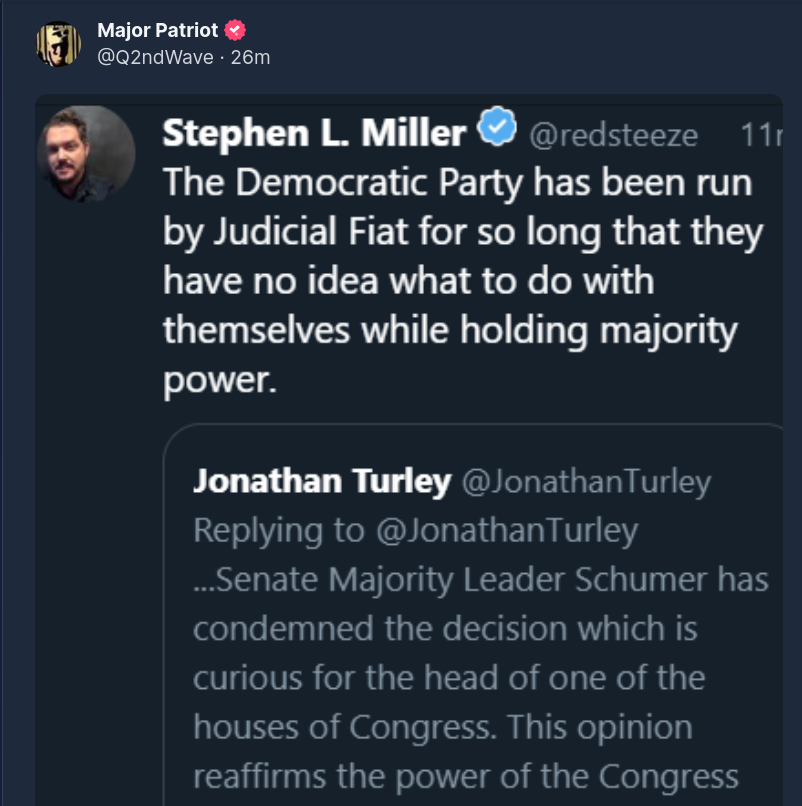Click the @JonathanTurley handle beside the bold name
This screenshot has height=806, width=802.
pos(586,482)
